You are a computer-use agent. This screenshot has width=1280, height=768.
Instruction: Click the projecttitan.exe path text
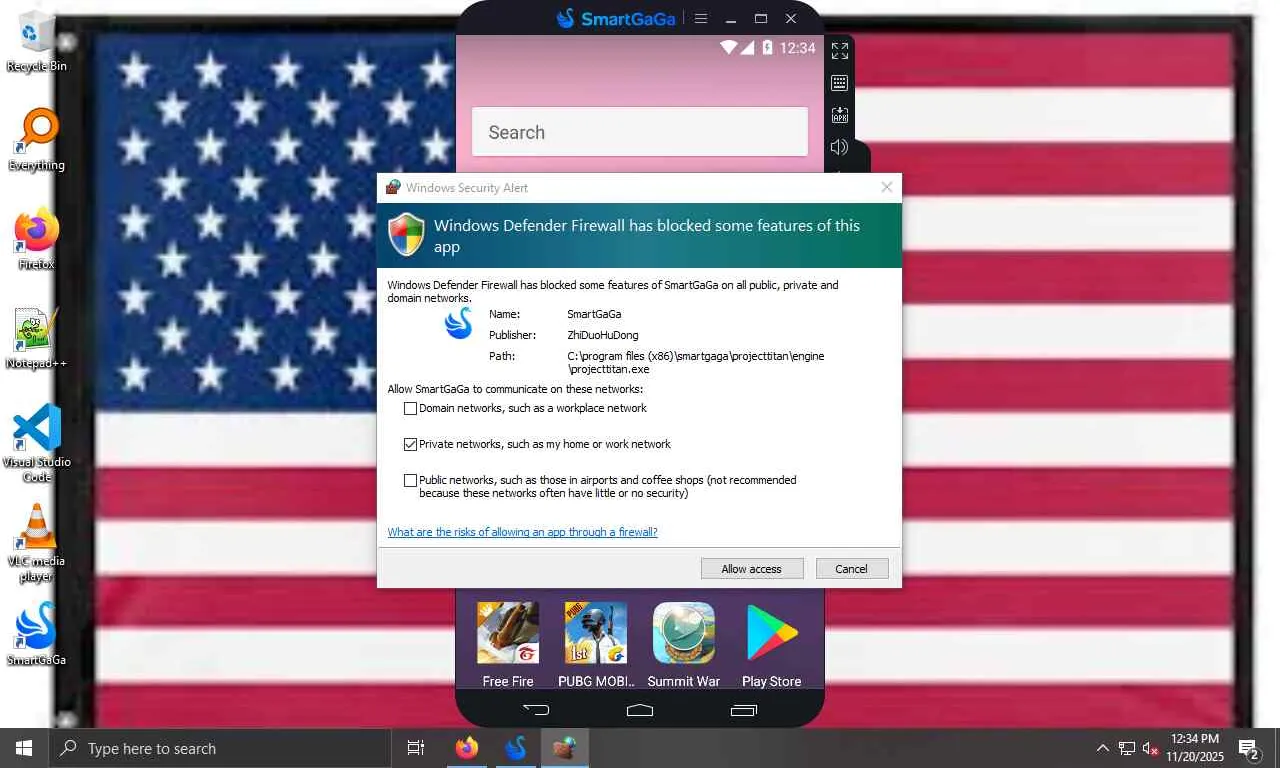click(x=696, y=363)
